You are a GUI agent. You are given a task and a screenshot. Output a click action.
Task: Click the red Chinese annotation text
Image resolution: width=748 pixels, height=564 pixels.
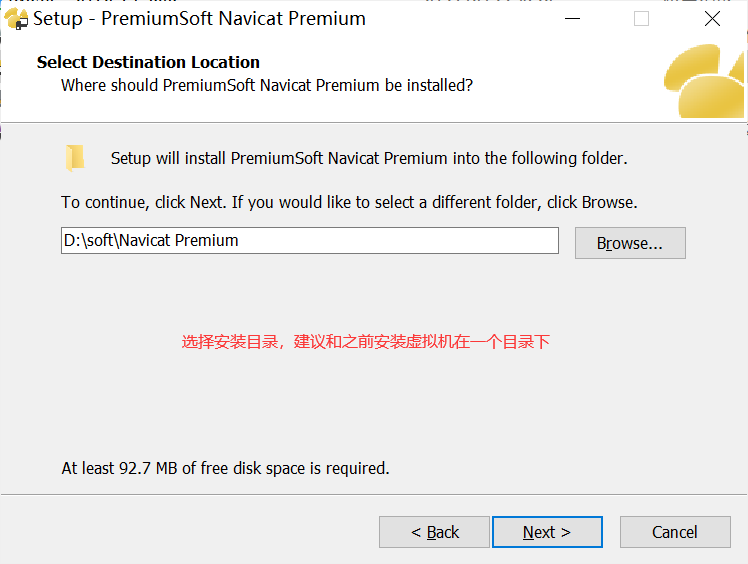pyautogui.click(x=366, y=342)
